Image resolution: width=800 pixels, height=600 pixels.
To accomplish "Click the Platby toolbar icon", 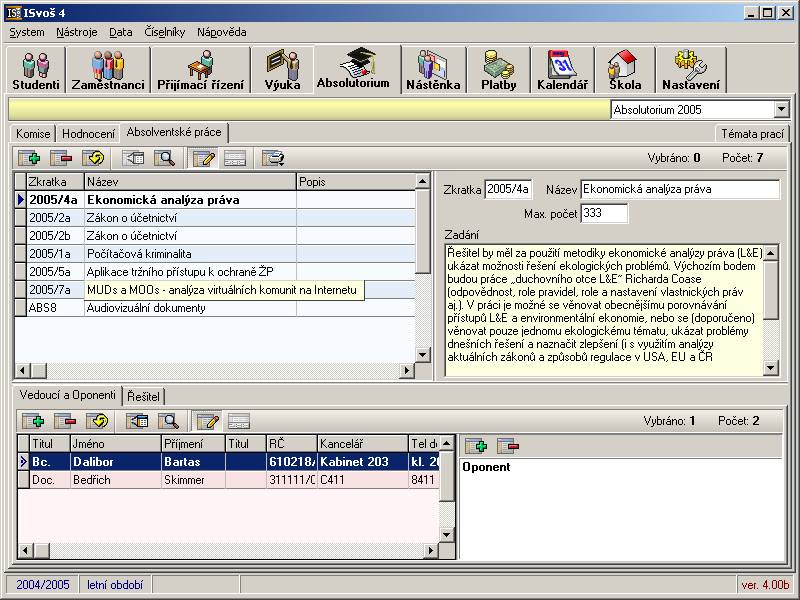I will [x=498, y=70].
